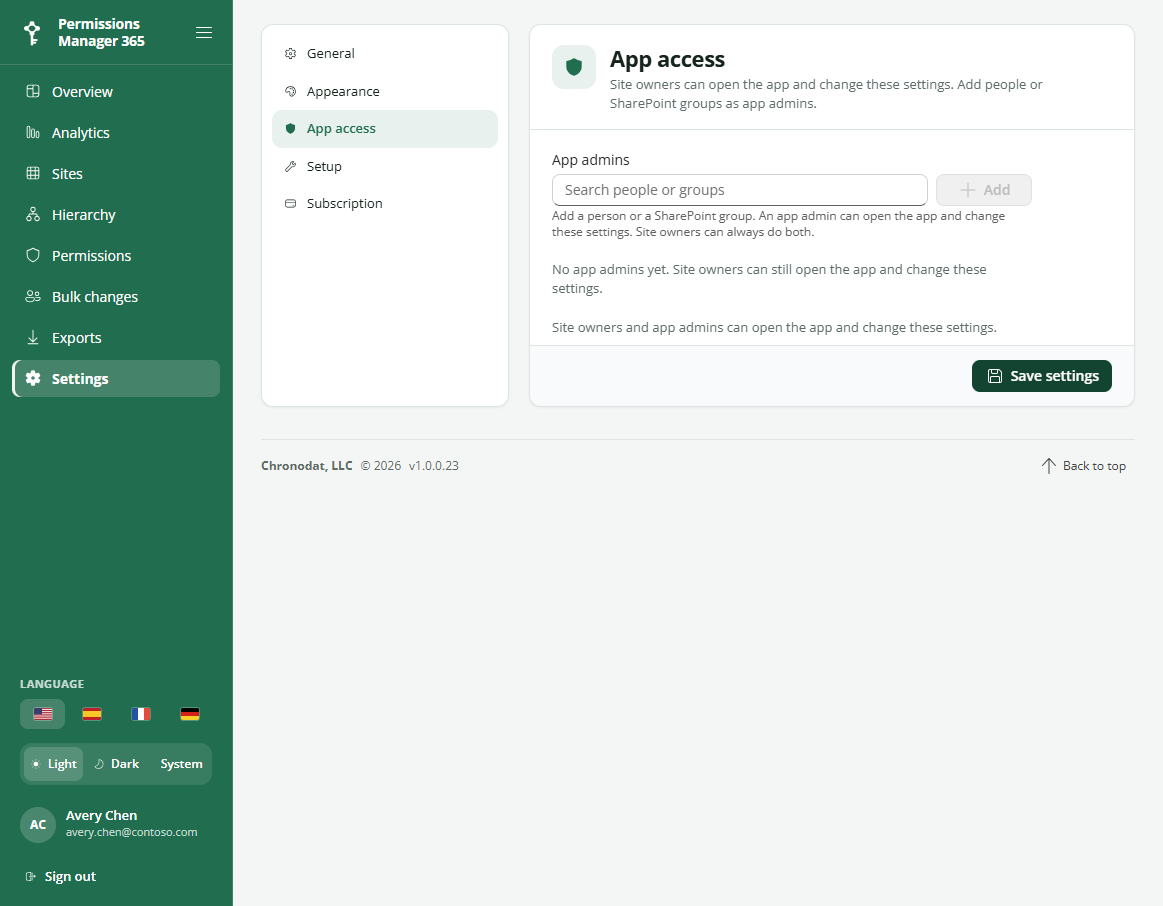Select the Settings menu item
1163x906 pixels.
pos(116,379)
